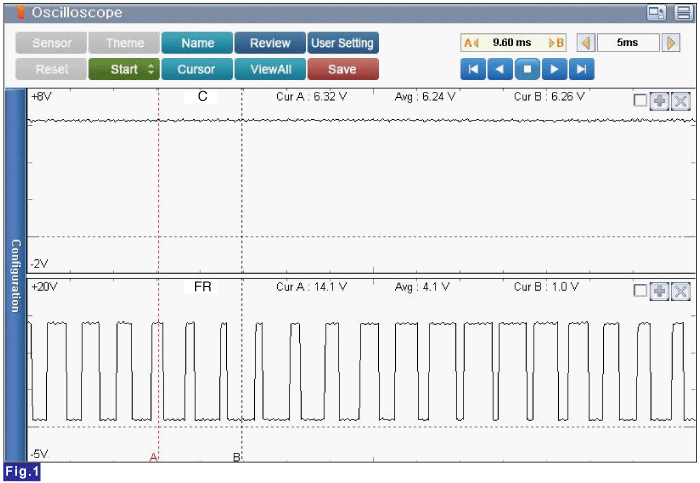
Task: Play the waveform forward
Action: pyautogui.click(x=554, y=69)
